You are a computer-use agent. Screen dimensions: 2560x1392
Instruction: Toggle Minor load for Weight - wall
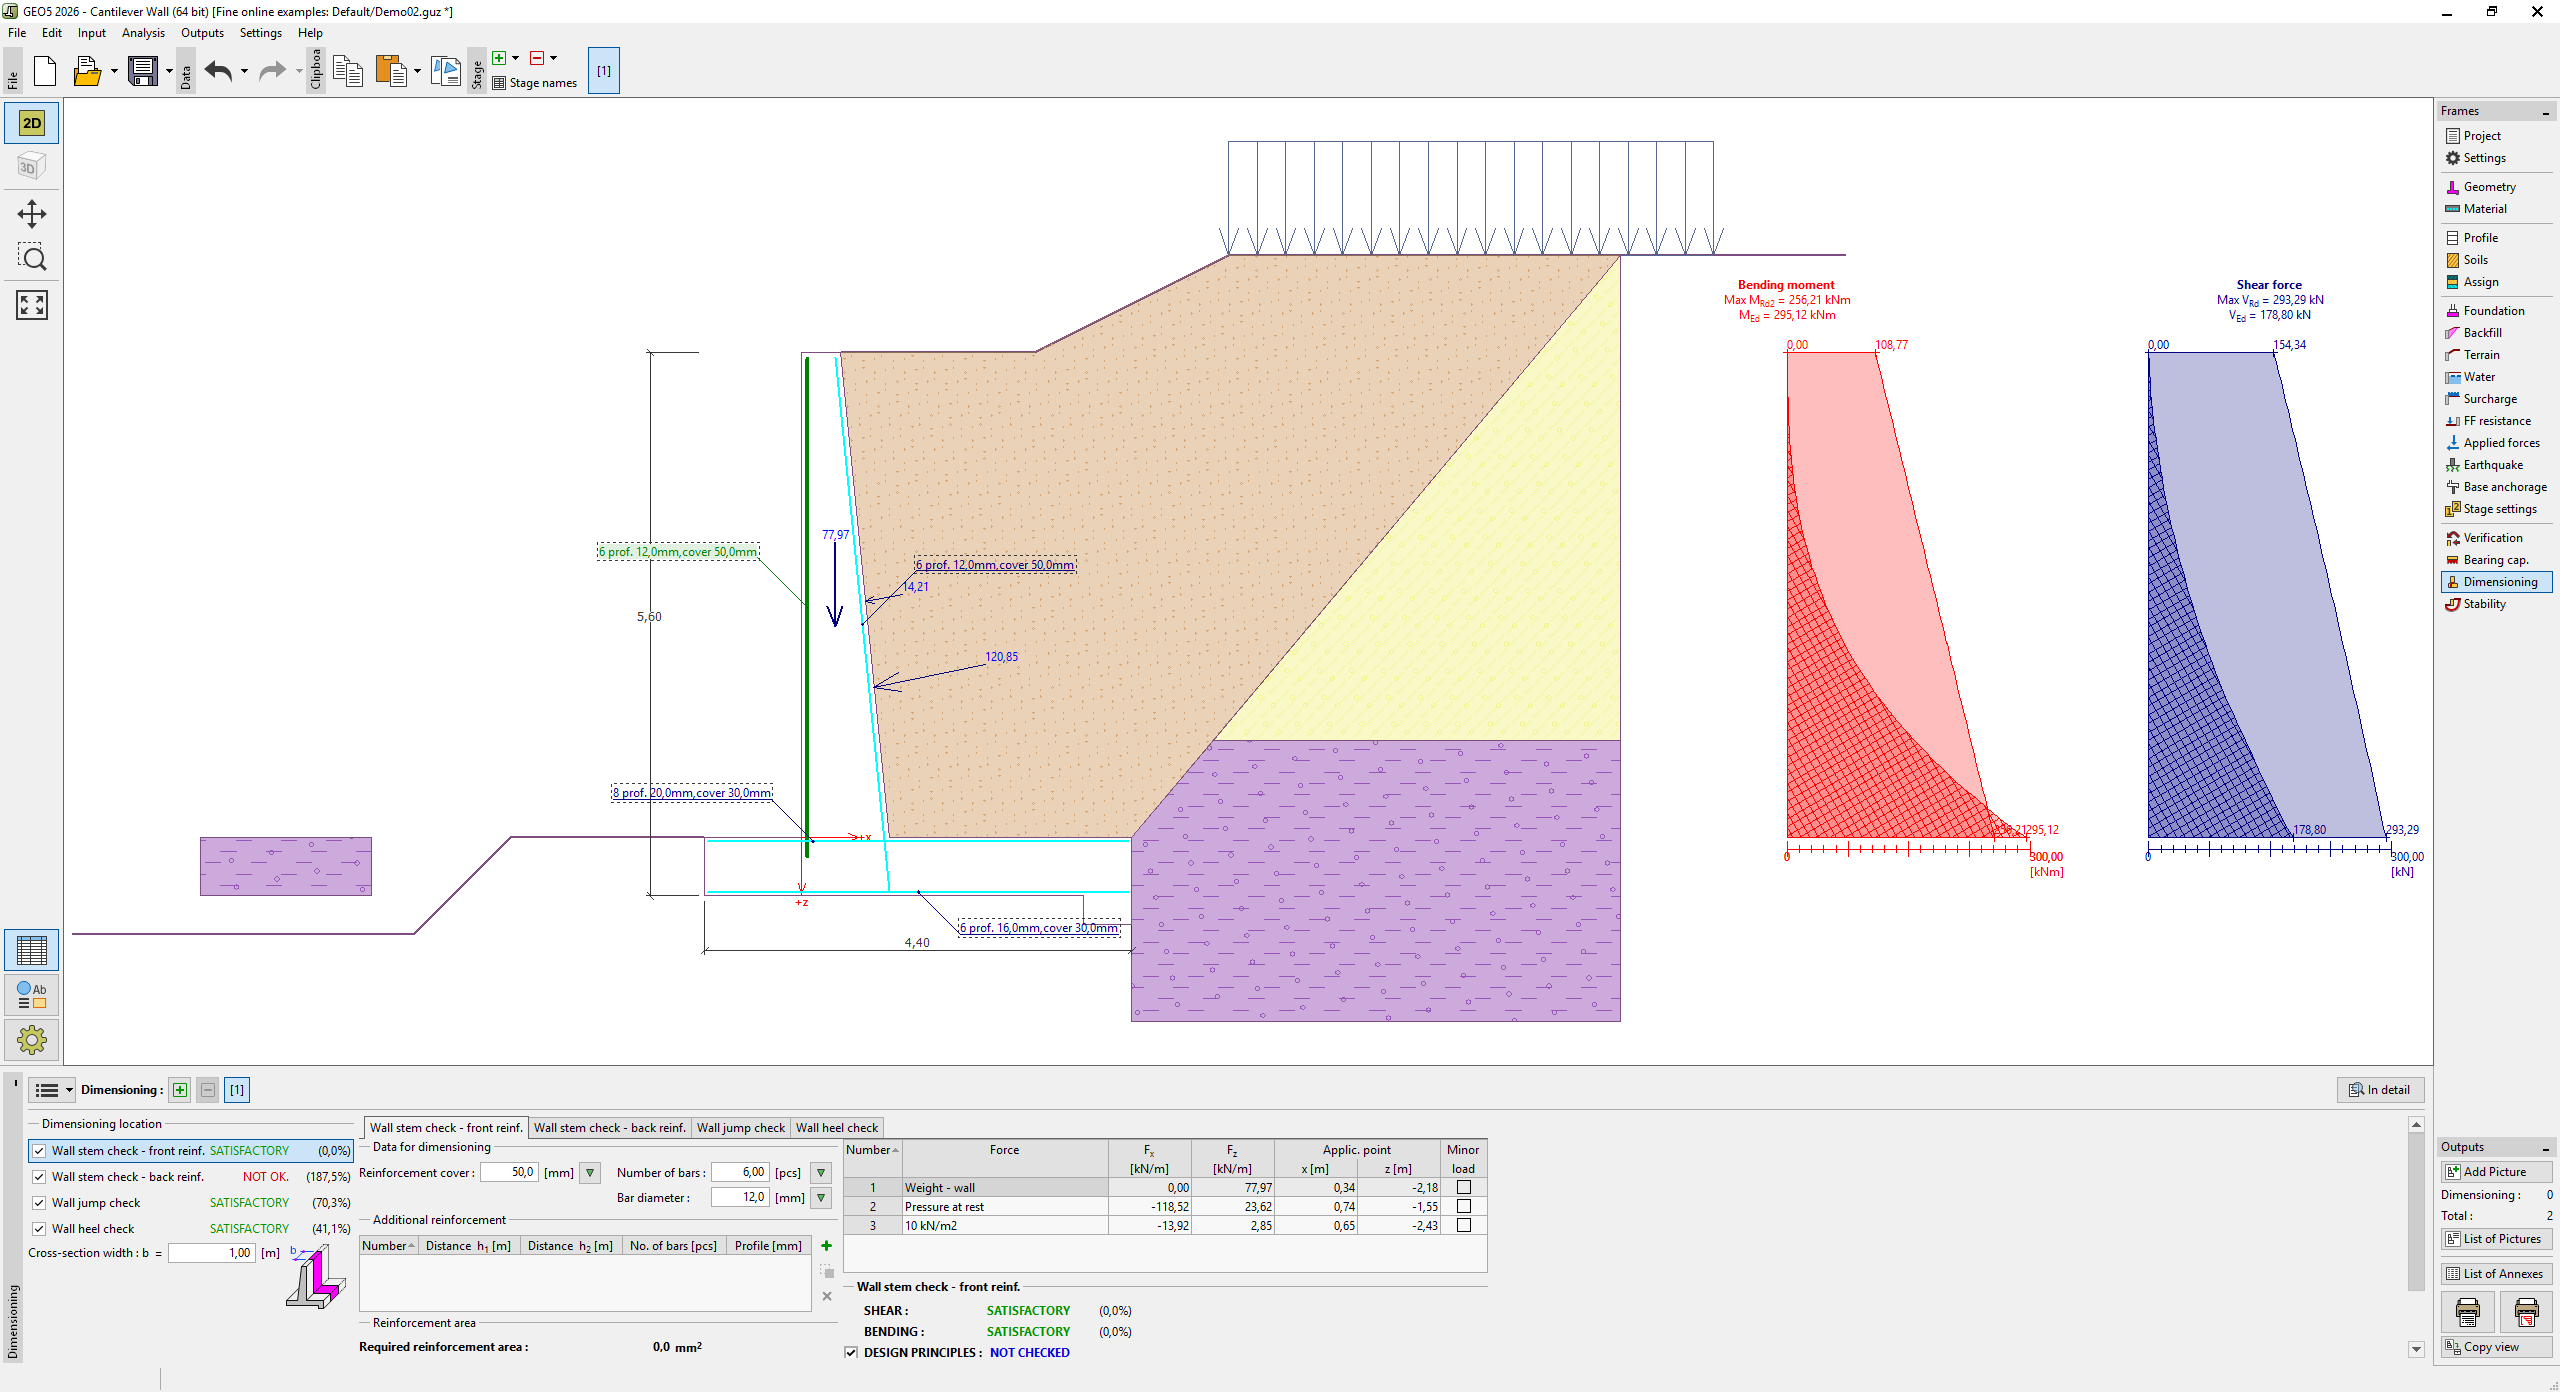(x=1464, y=1187)
